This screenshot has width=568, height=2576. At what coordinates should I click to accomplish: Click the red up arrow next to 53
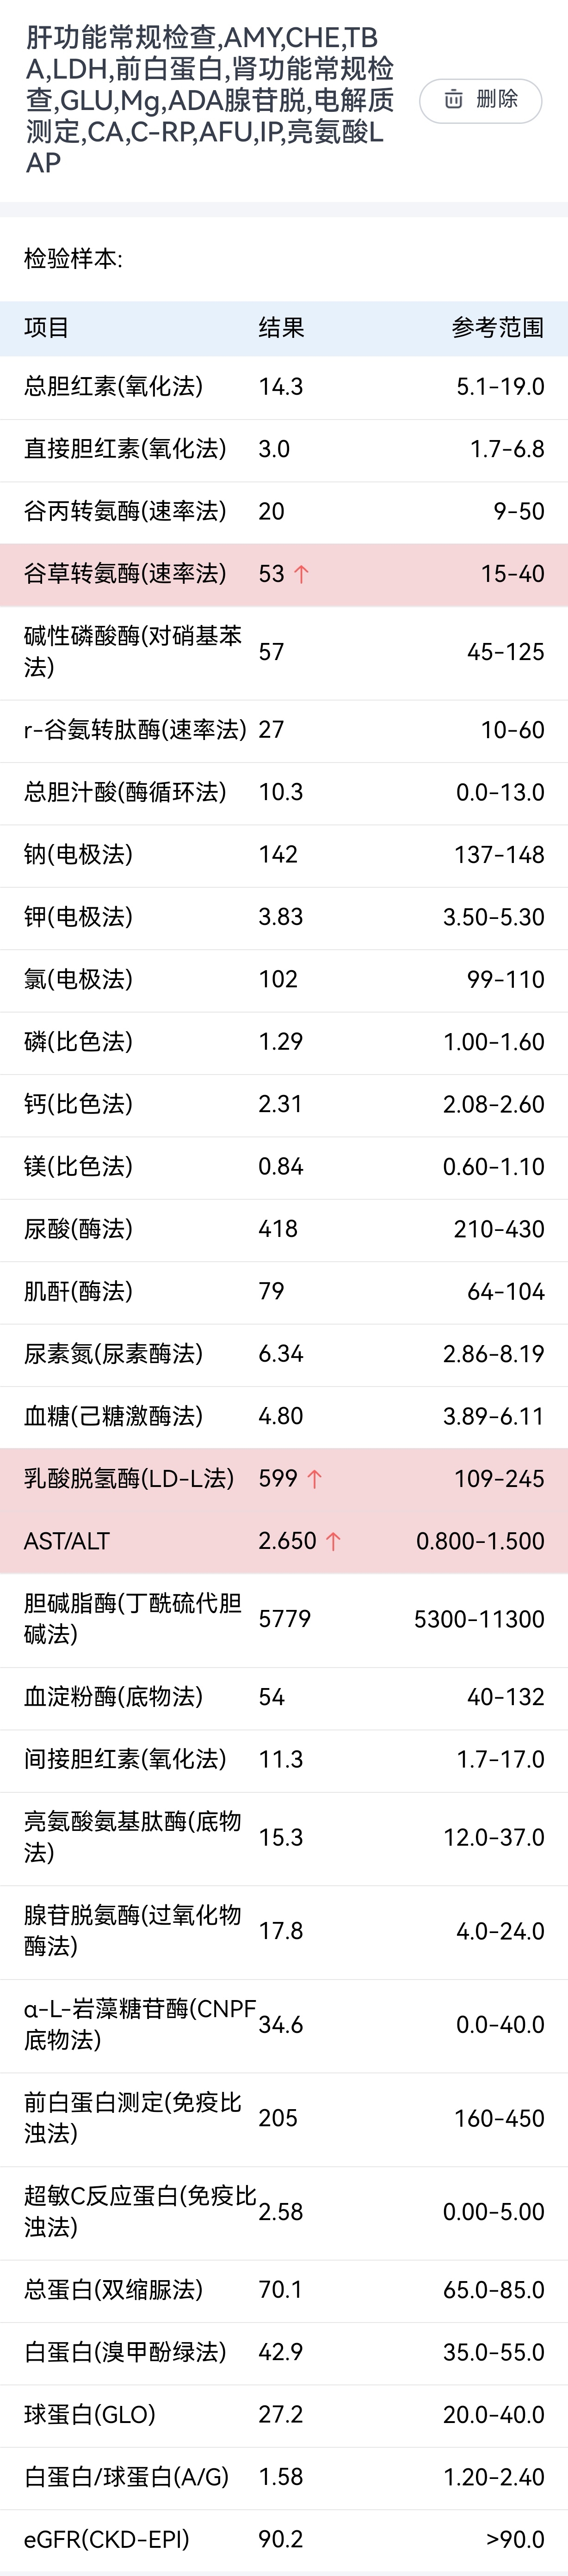point(301,574)
